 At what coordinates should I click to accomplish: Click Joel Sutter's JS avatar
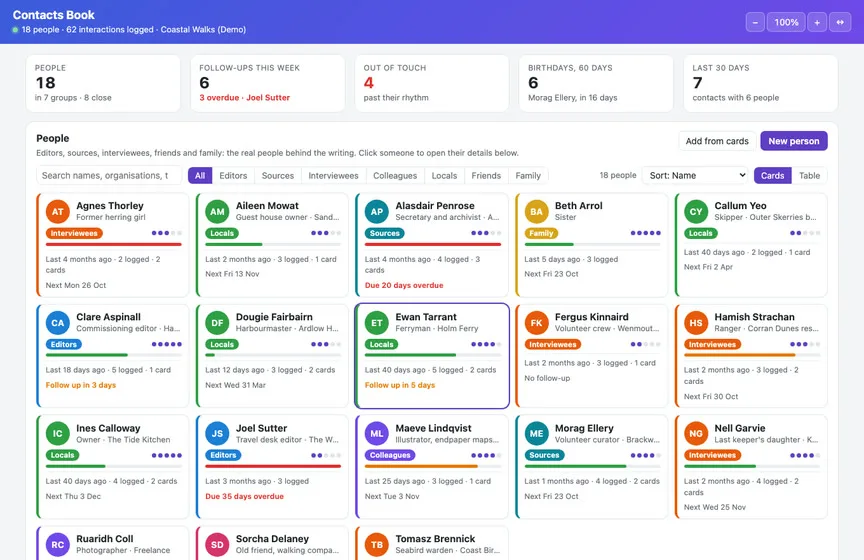[x=217, y=434]
